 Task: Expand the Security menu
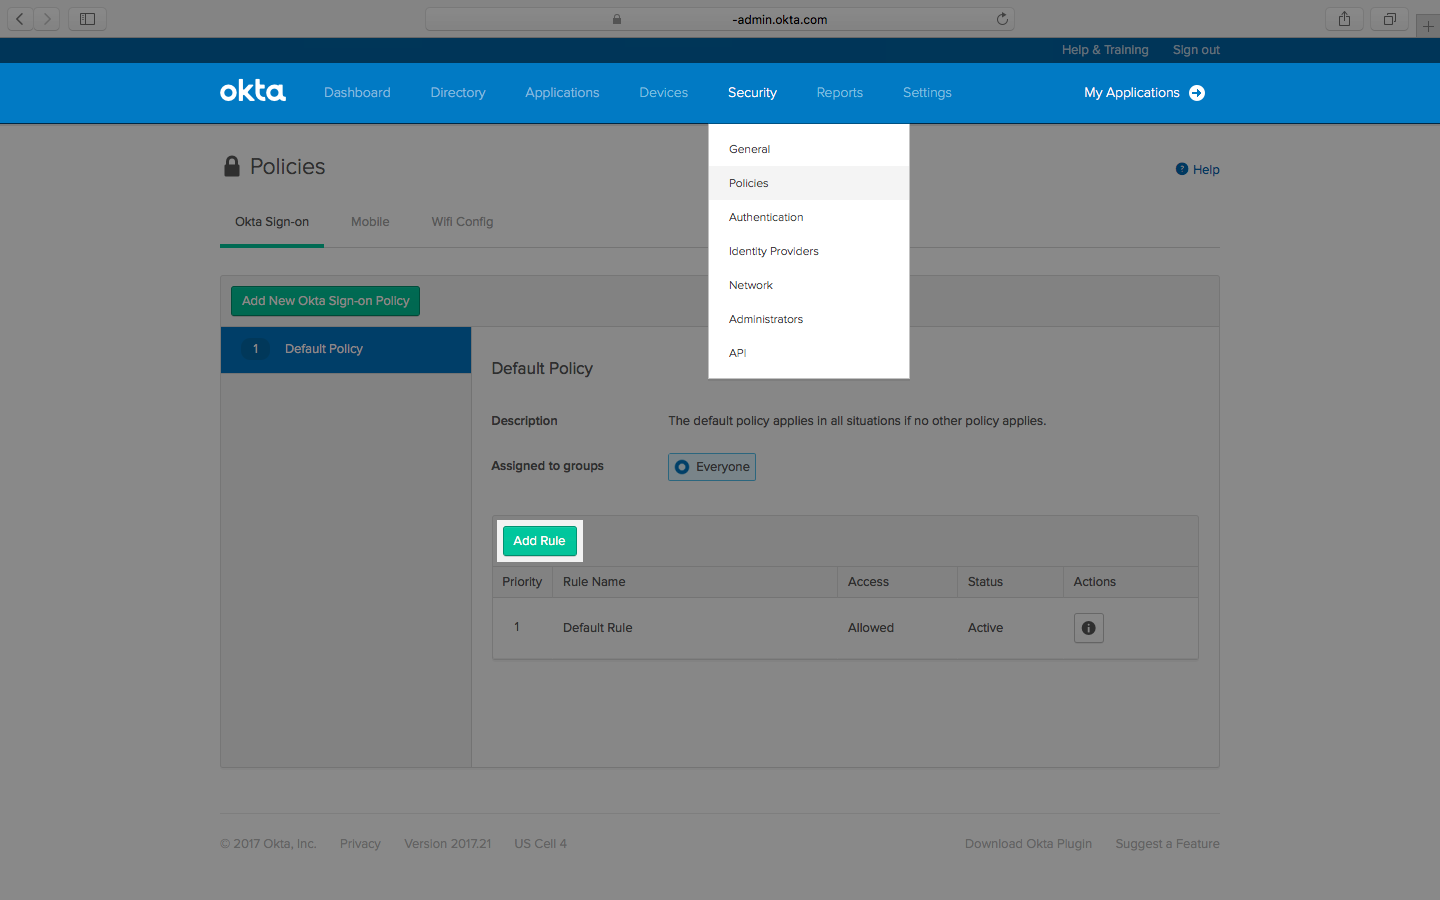[x=752, y=93]
